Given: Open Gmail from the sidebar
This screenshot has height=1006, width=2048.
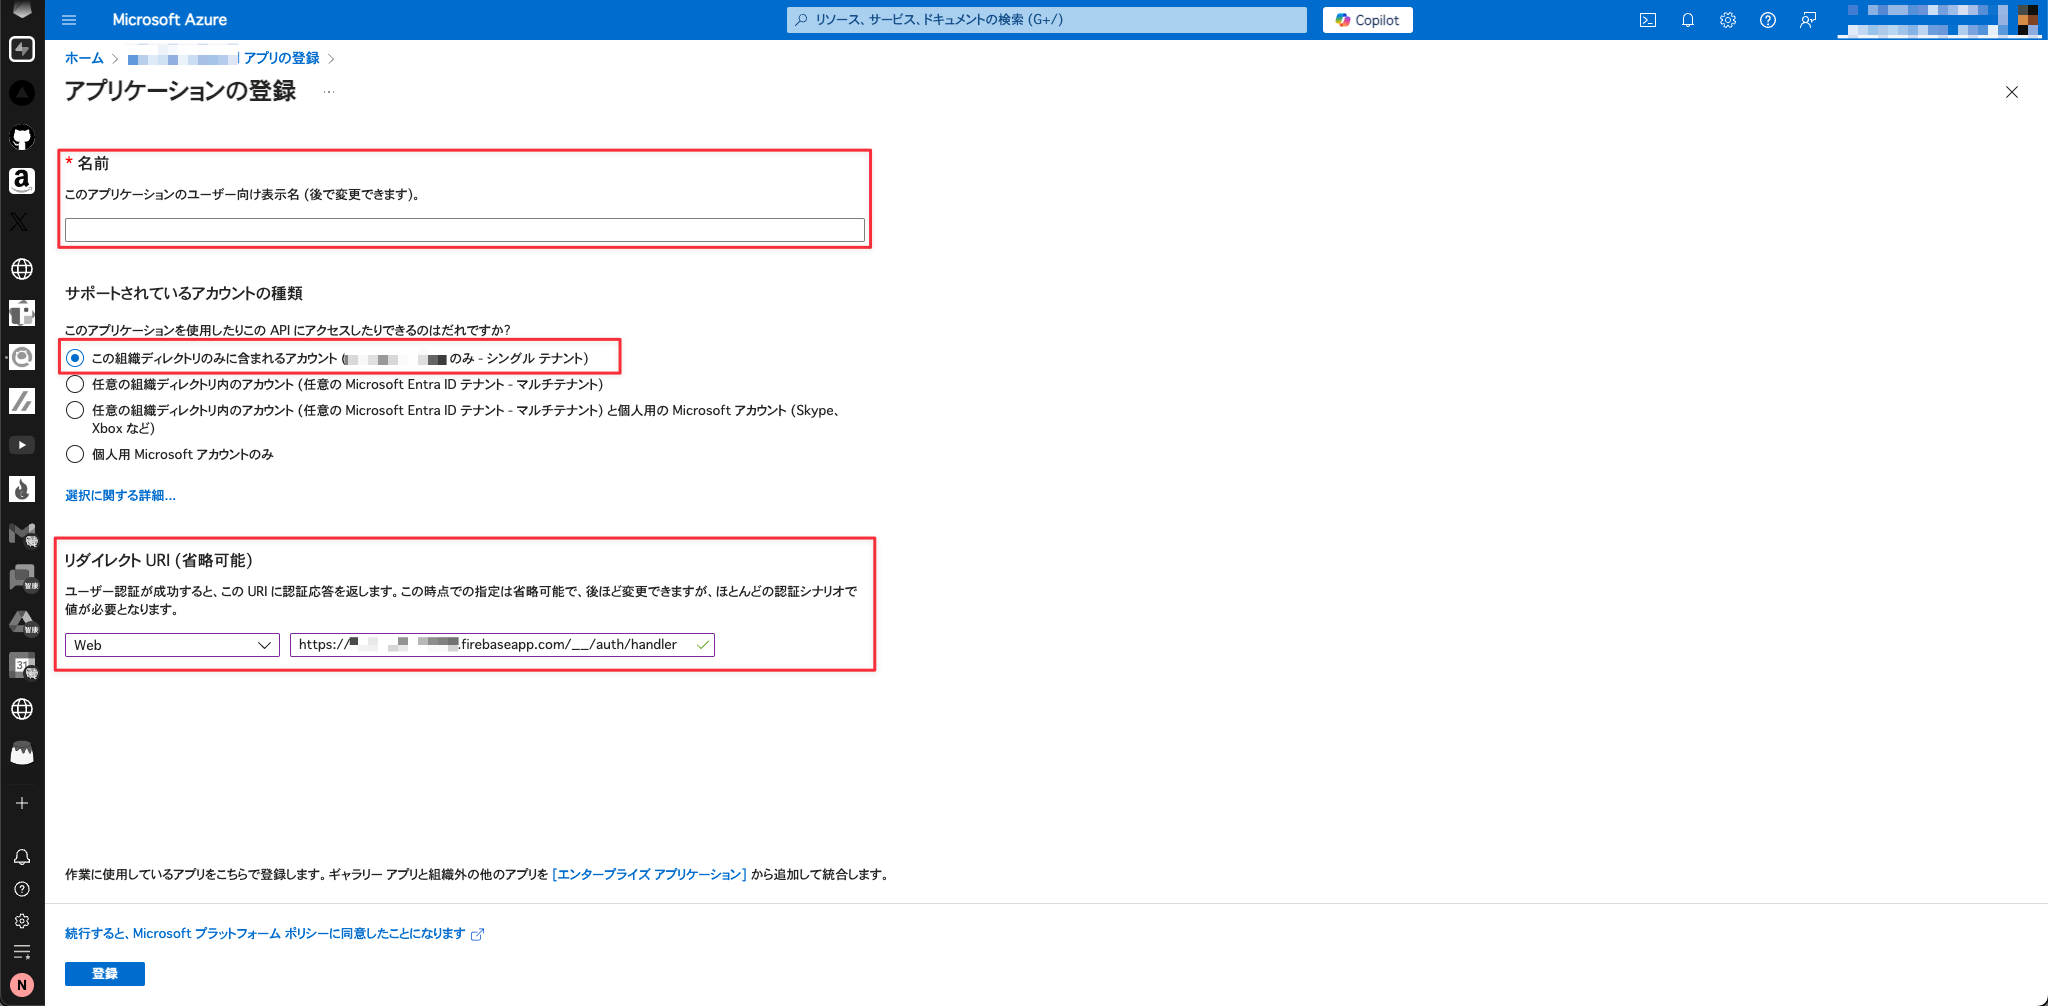Looking at the screenshot, I should pyautogui.click(x=22, y=533).
